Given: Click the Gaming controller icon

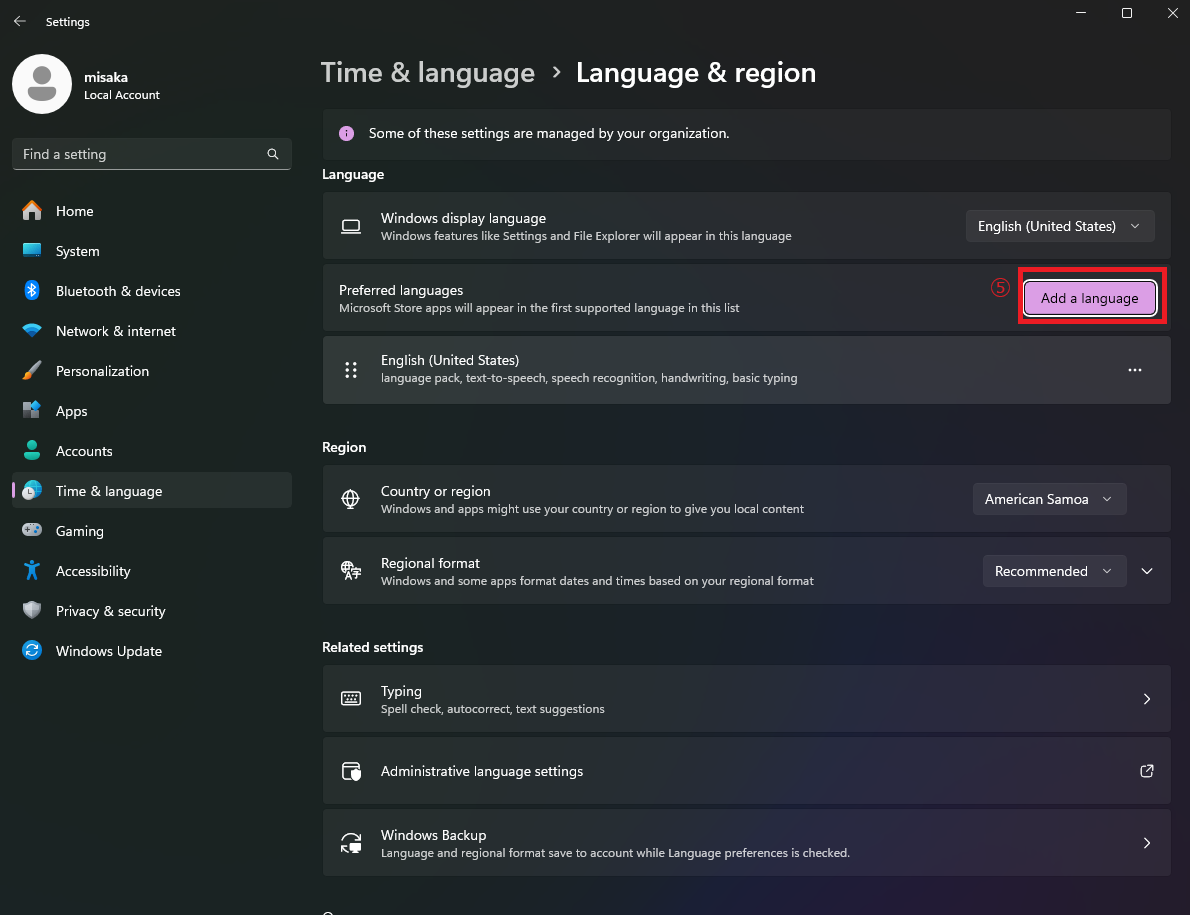Looking at the screenshot, I should coord(32,530).
